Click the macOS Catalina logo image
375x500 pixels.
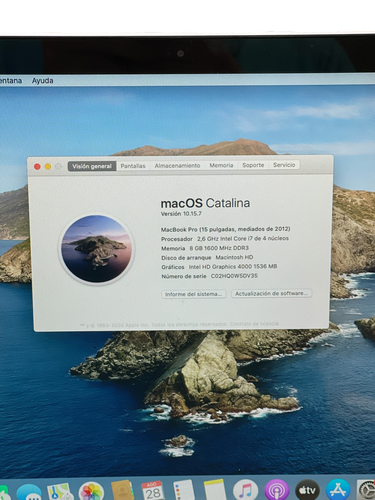pos(97,249)
